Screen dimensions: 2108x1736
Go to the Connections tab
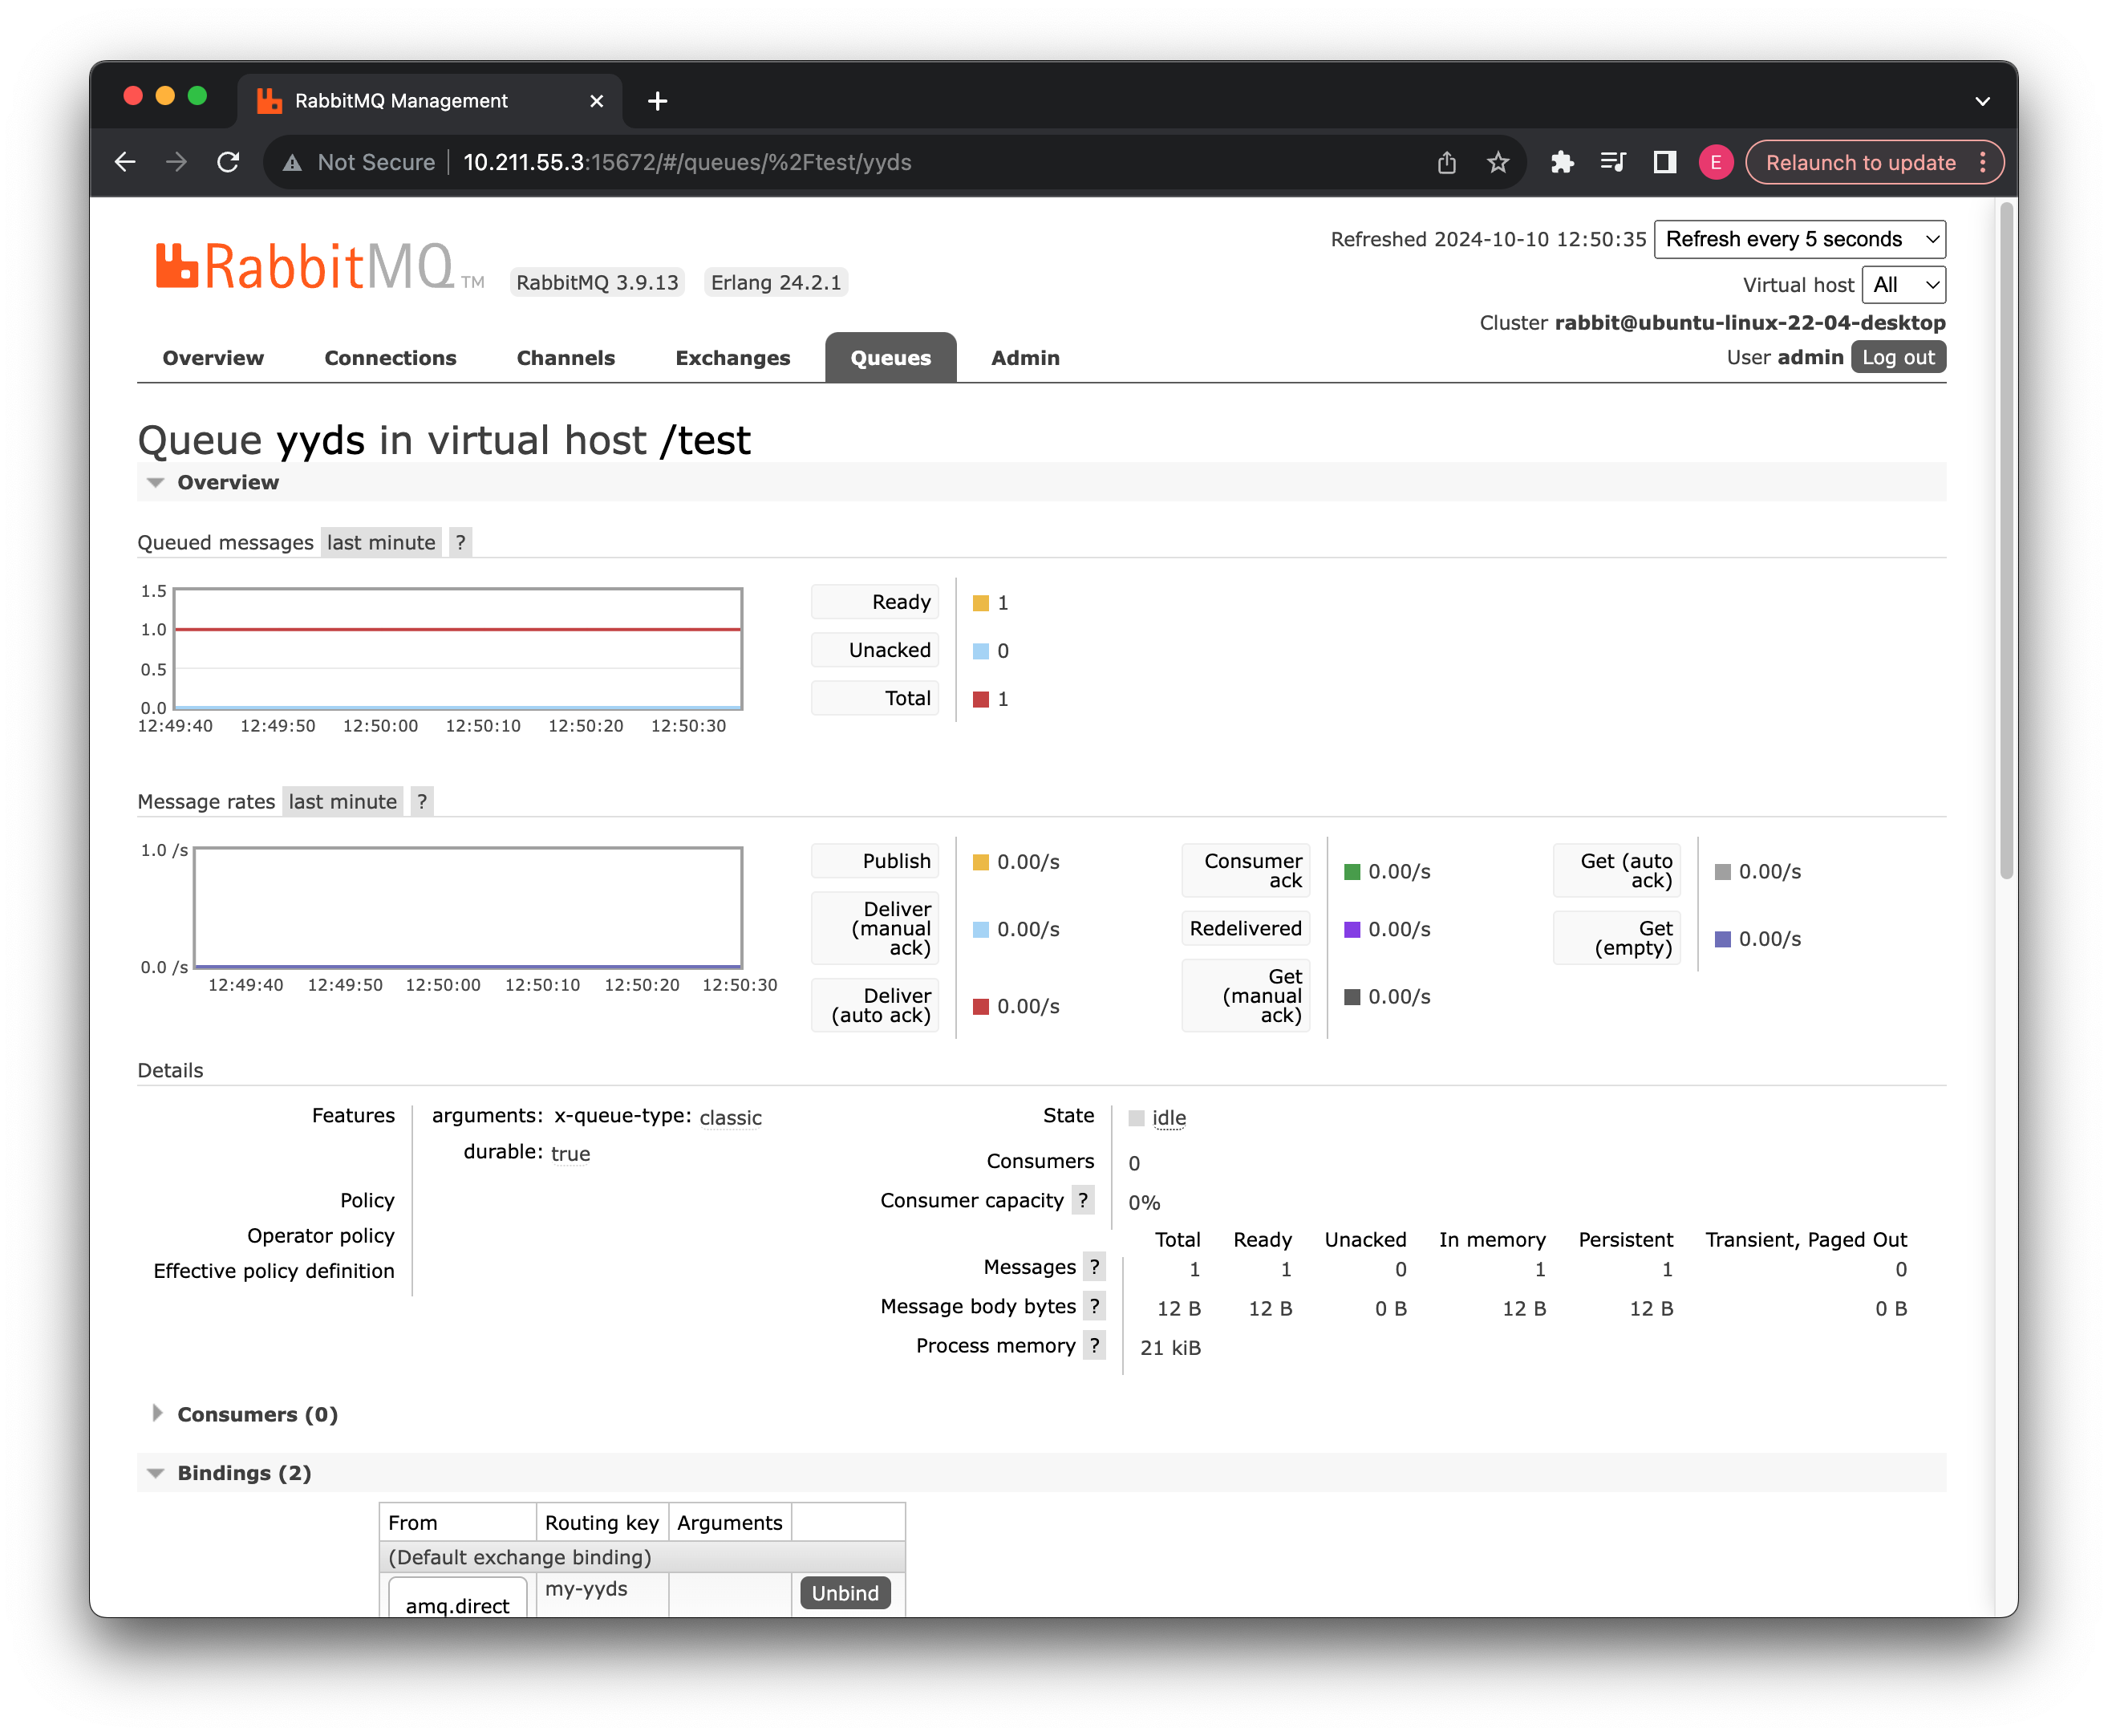pyautogui.click(x=390, y=358)
